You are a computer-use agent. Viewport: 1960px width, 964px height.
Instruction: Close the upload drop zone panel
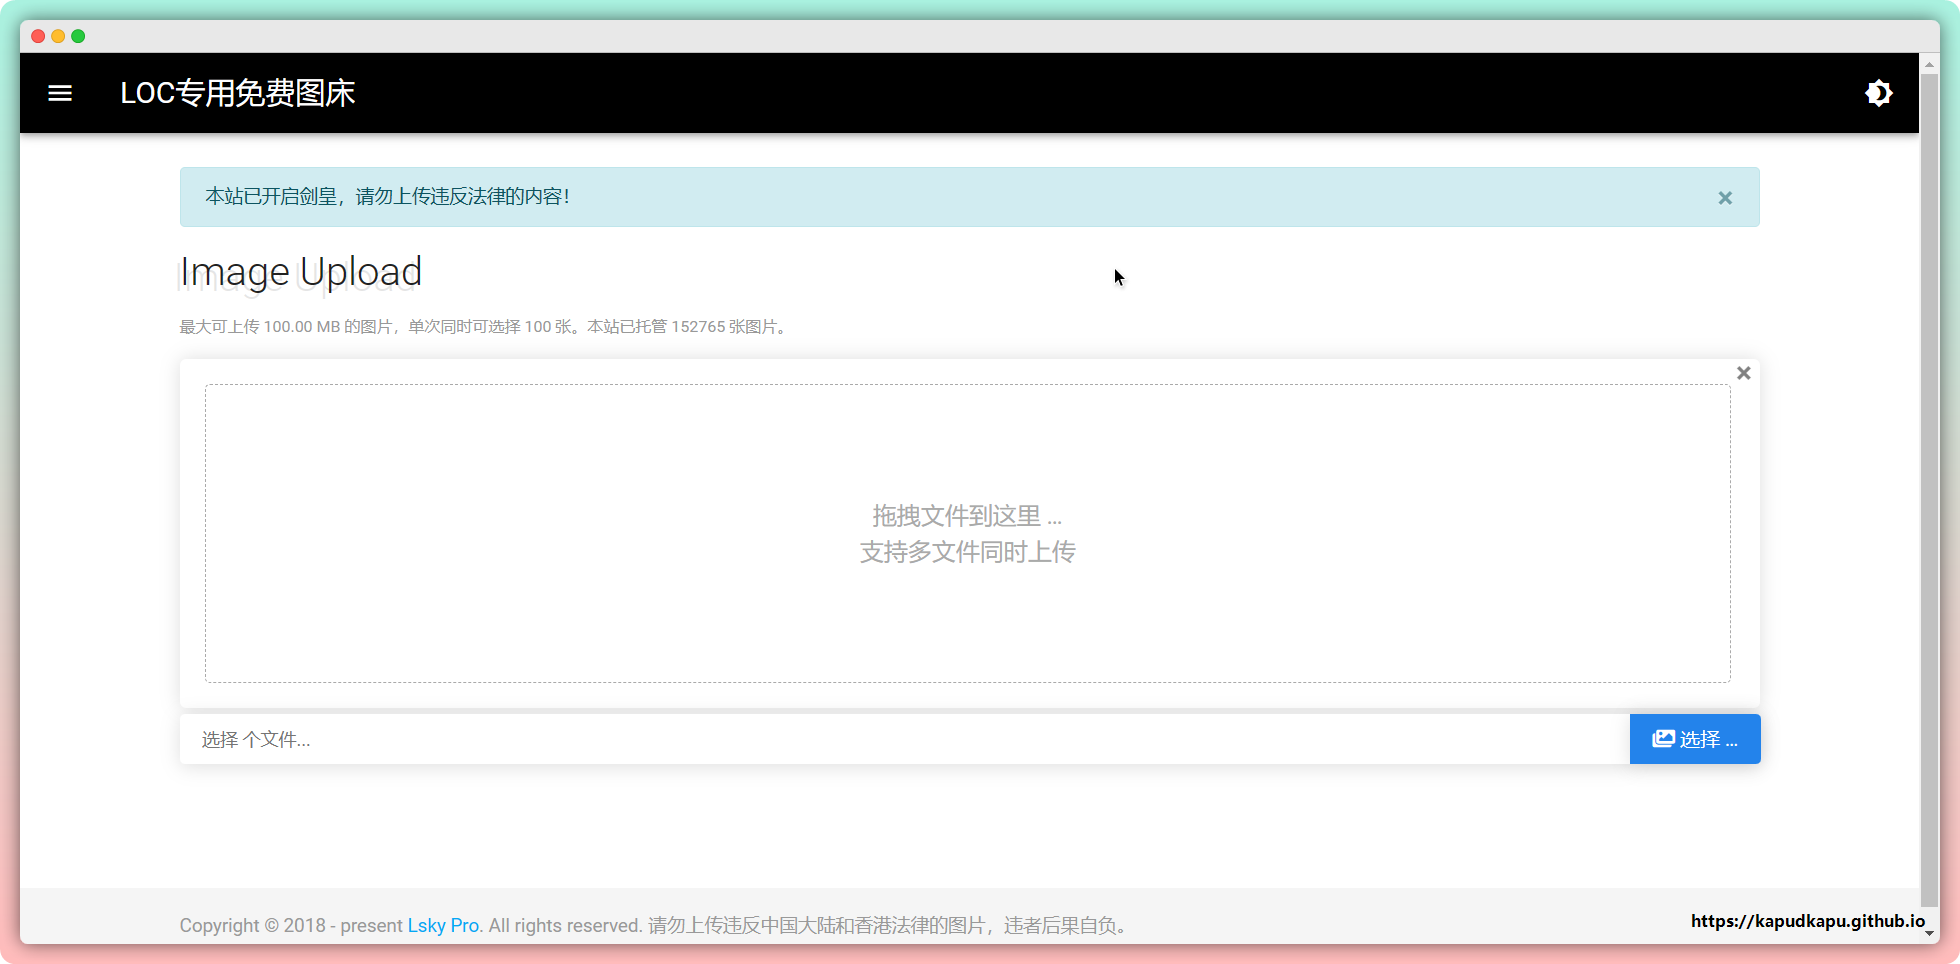tap(1743, 373)
